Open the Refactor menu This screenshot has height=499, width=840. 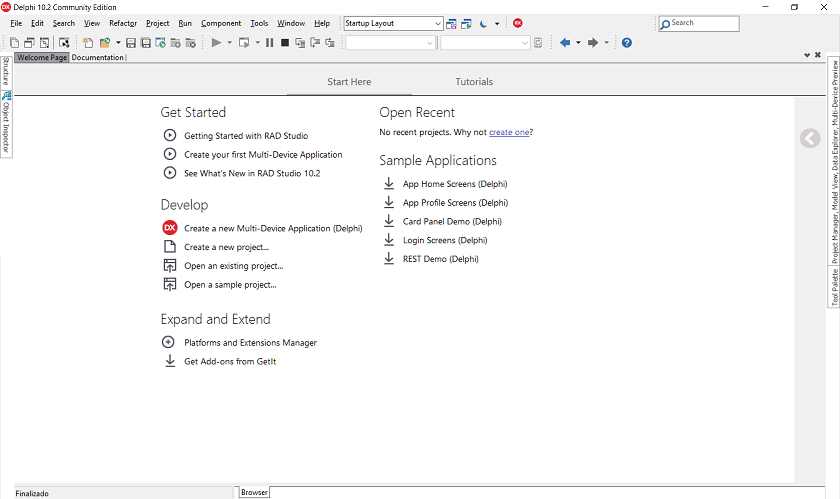click(123, 23)
